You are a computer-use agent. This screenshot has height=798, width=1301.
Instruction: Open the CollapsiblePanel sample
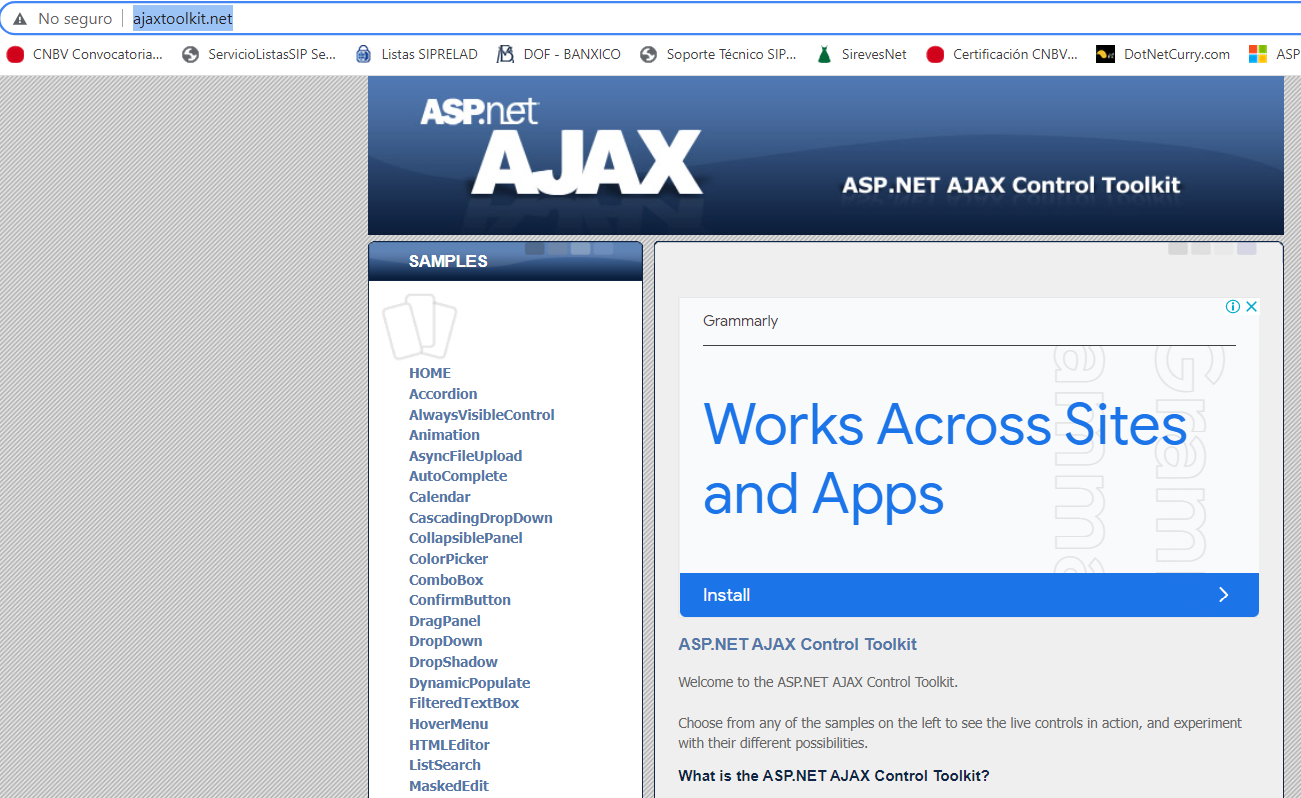click(x=466, y=538)
